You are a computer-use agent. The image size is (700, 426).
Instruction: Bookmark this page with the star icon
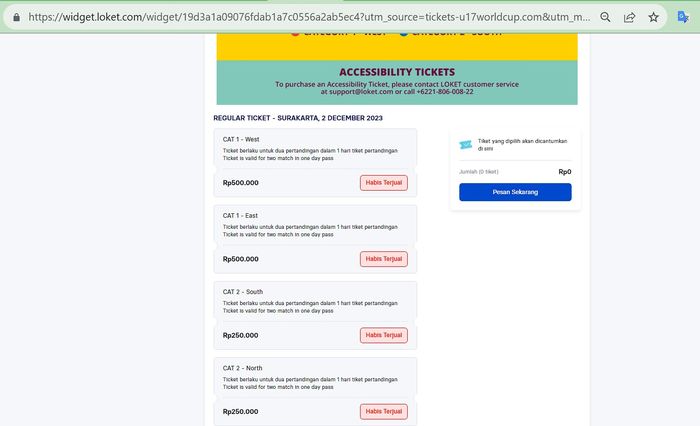653,17
